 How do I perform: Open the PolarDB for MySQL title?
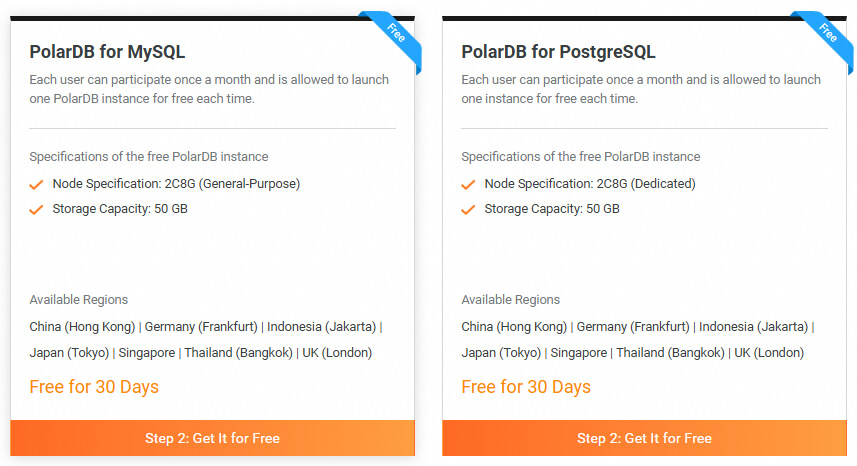[107, 52]
